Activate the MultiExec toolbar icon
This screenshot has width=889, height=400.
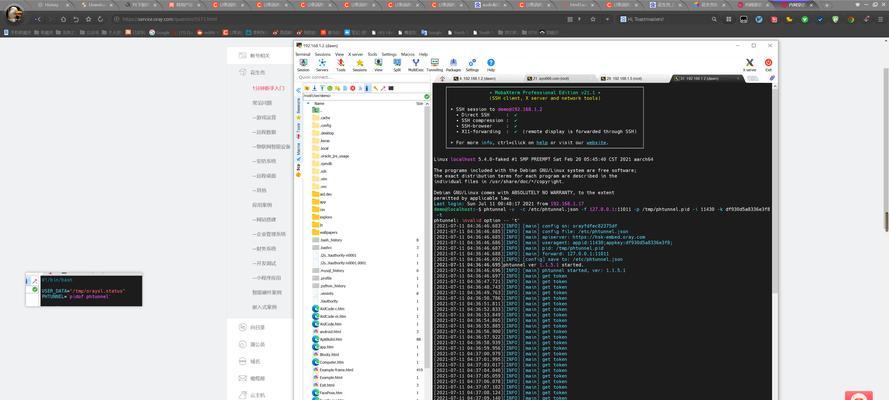pyautogui.click(x=416, y=65)
